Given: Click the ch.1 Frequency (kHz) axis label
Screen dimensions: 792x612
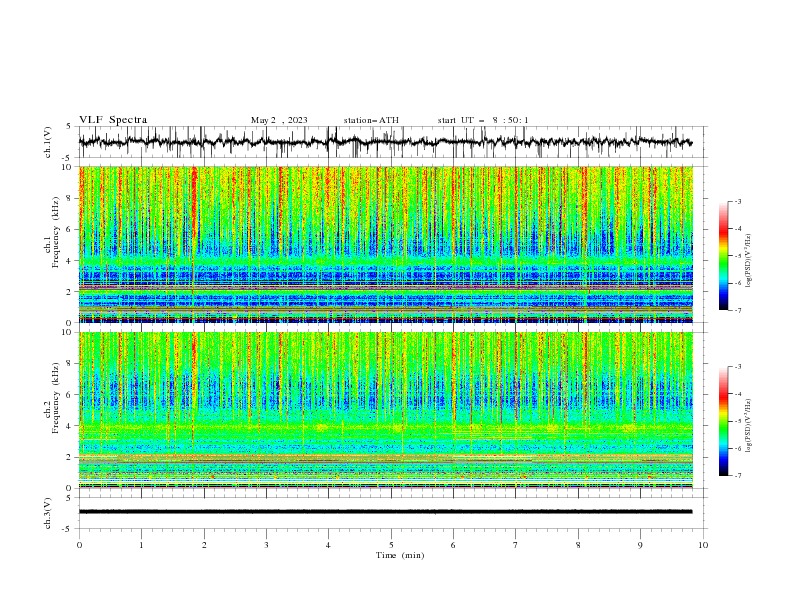Looking at the screenshot, I should 52,232.
